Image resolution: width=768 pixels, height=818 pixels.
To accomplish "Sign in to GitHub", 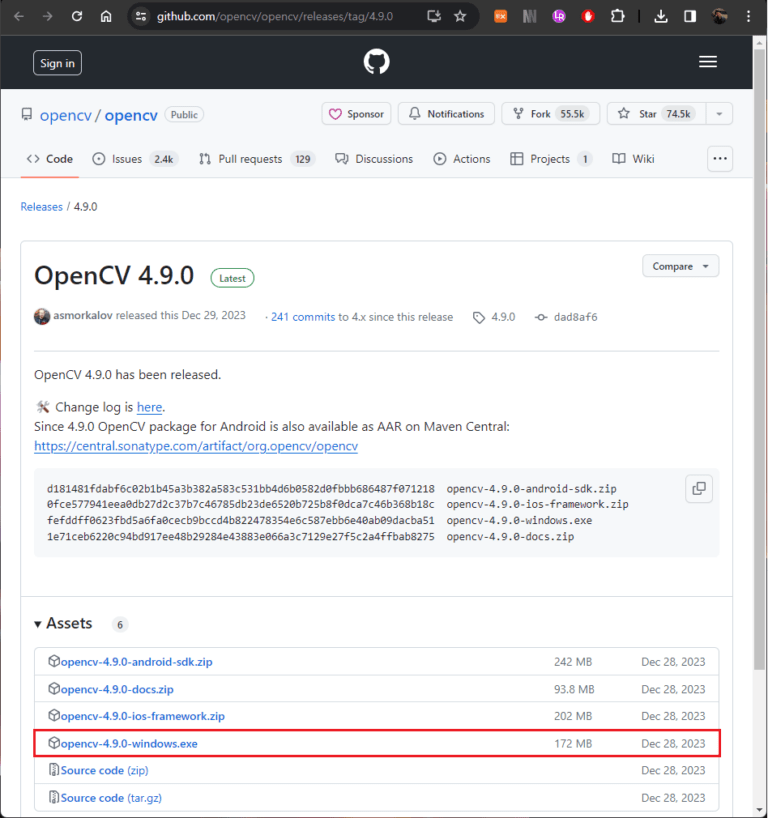I will [57, 62].
